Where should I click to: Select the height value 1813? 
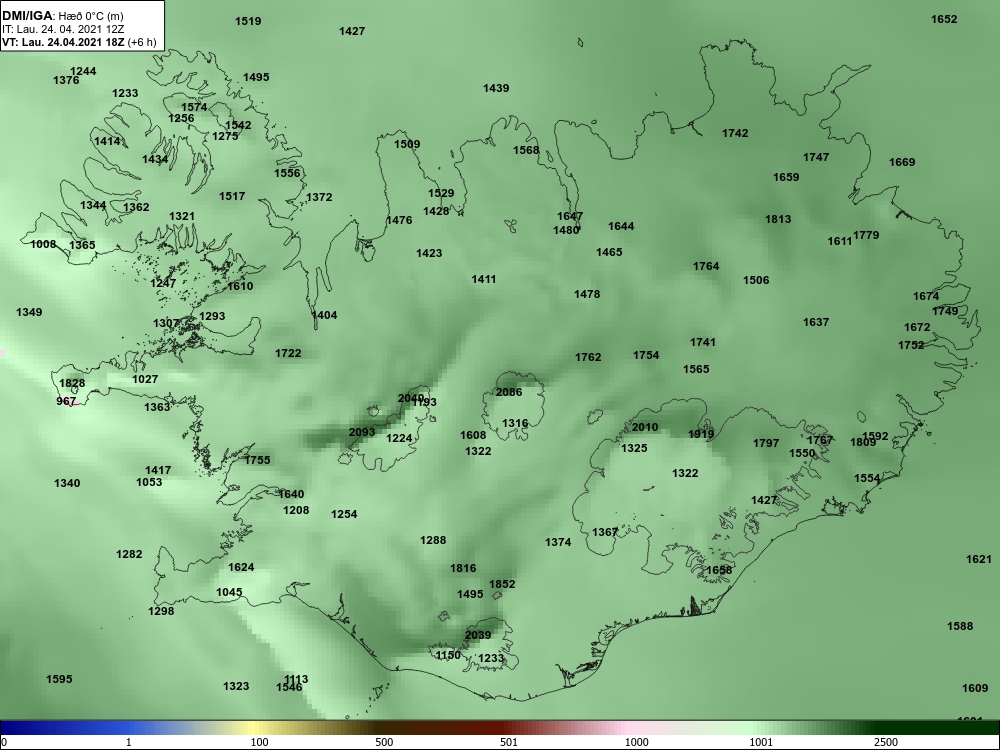pyautogui.click(x=778, y=219)
